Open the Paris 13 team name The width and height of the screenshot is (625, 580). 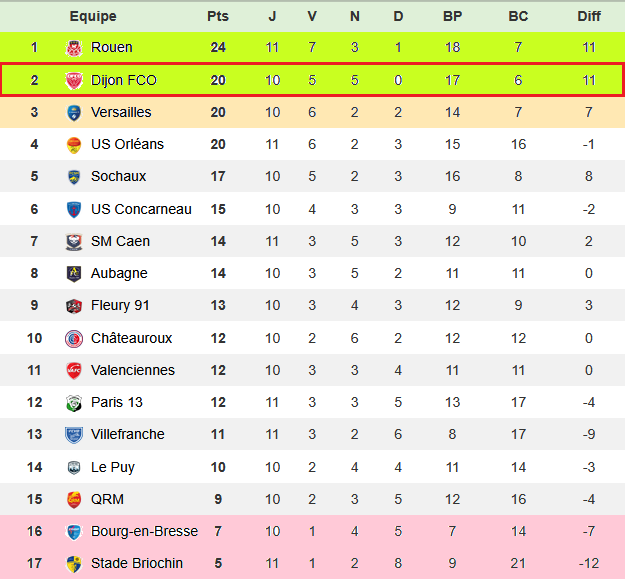[117, 402]
